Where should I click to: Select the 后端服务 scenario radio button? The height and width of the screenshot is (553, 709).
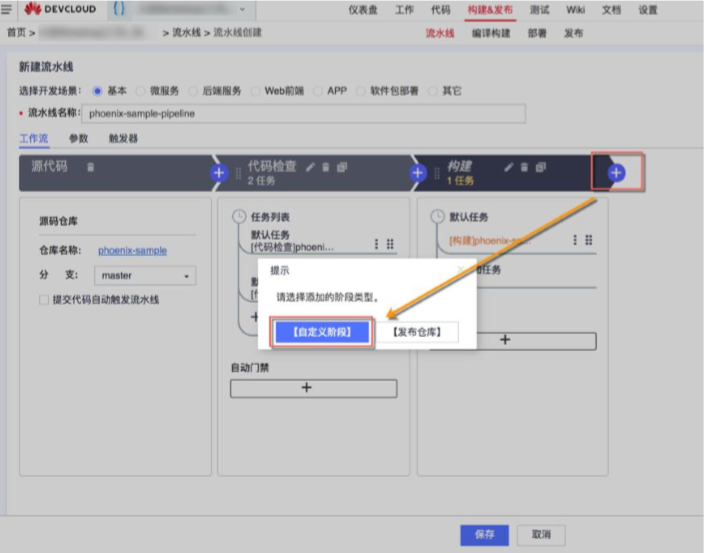[x=193, y=91]
